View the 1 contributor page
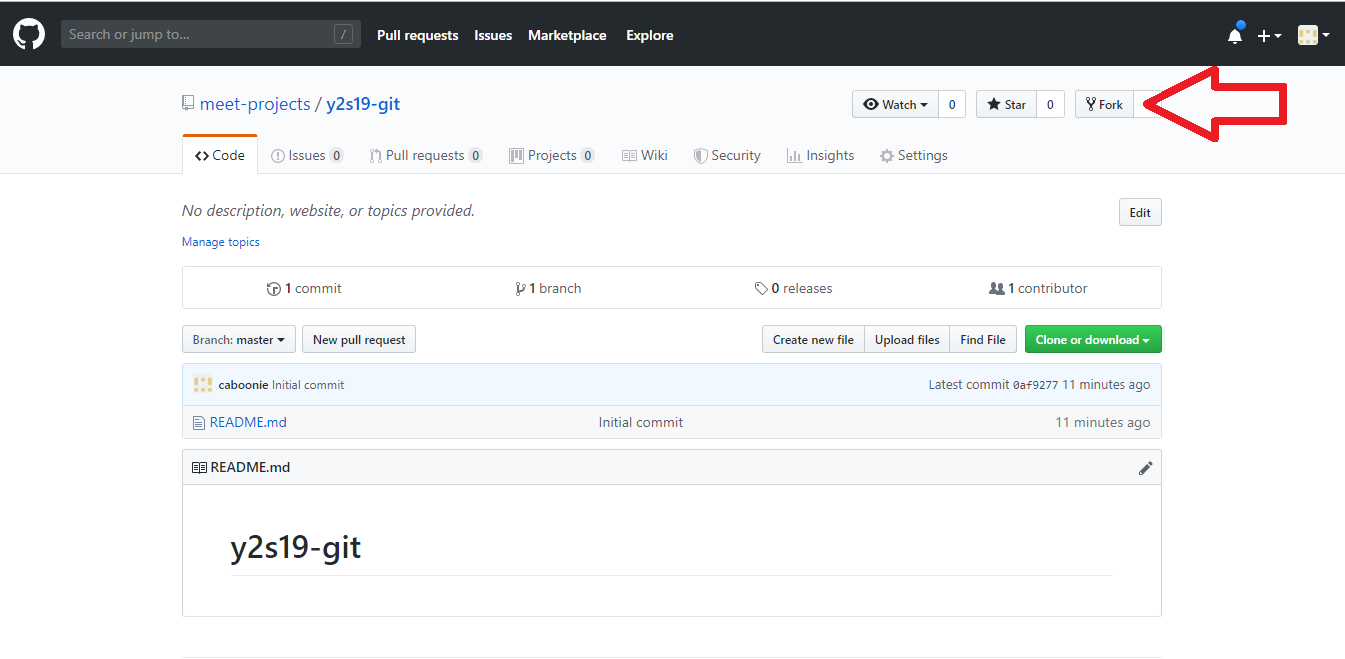 coord(1038,288)
